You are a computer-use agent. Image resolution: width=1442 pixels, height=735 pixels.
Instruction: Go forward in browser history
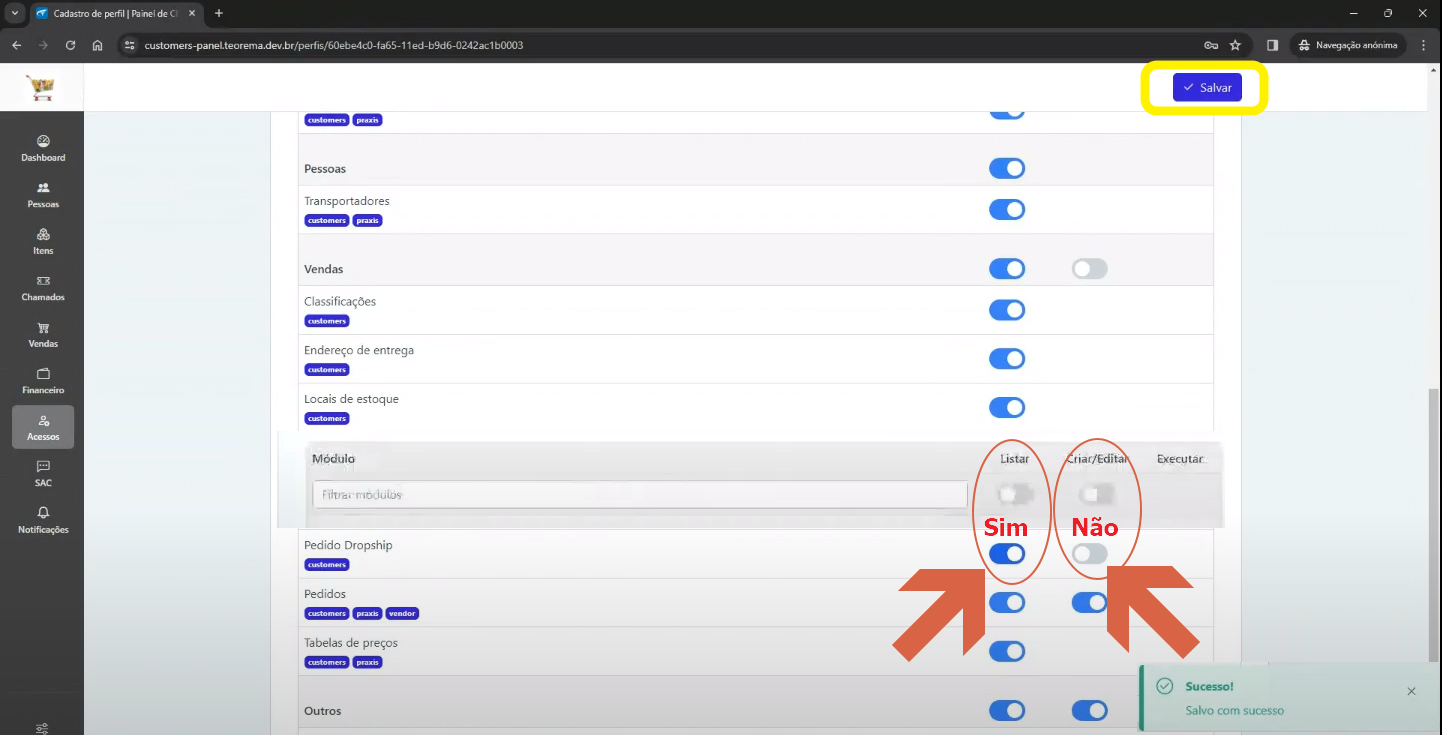[43, 45]
